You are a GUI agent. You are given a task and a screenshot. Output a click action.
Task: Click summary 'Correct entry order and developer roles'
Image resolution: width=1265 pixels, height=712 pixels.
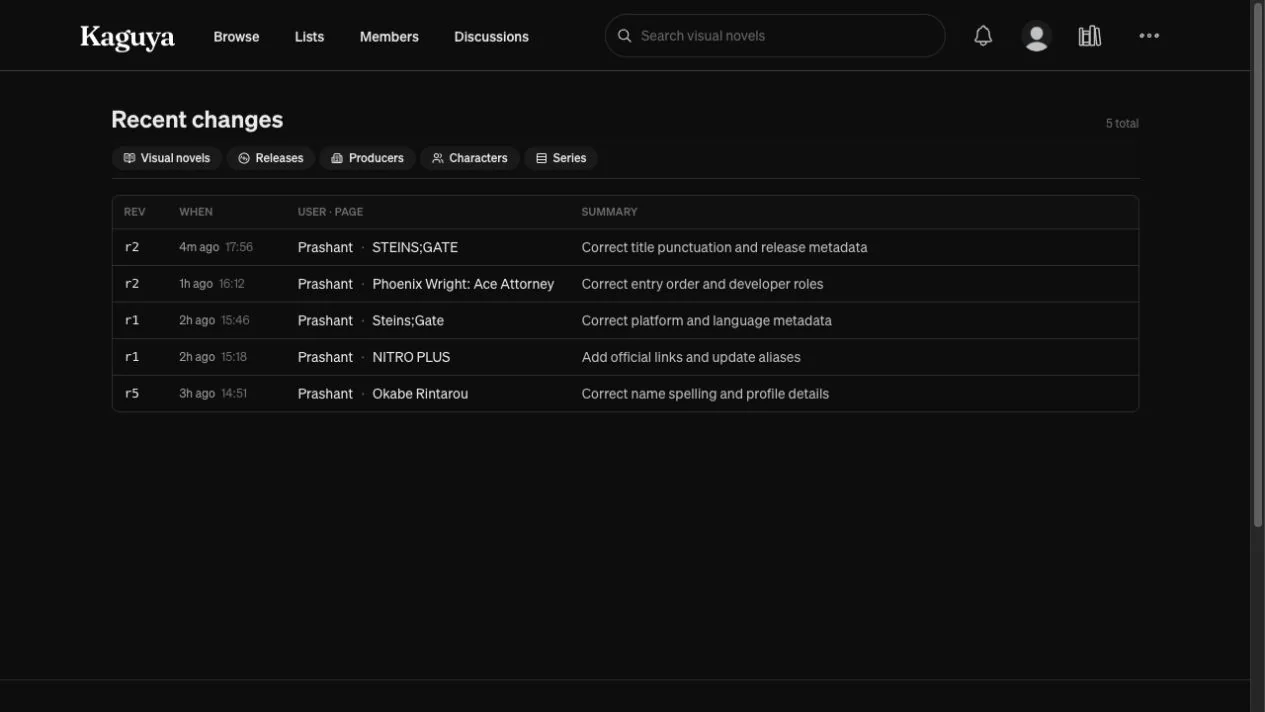pos(702,284)
